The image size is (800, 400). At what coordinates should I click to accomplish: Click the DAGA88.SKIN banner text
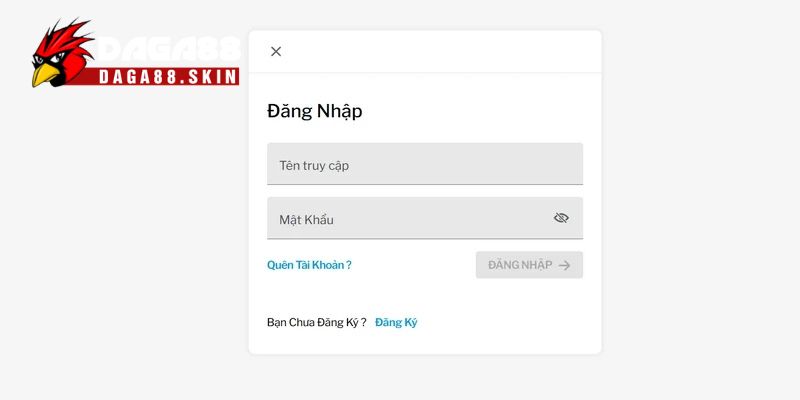pyautogui.click(x=168, y=77)
